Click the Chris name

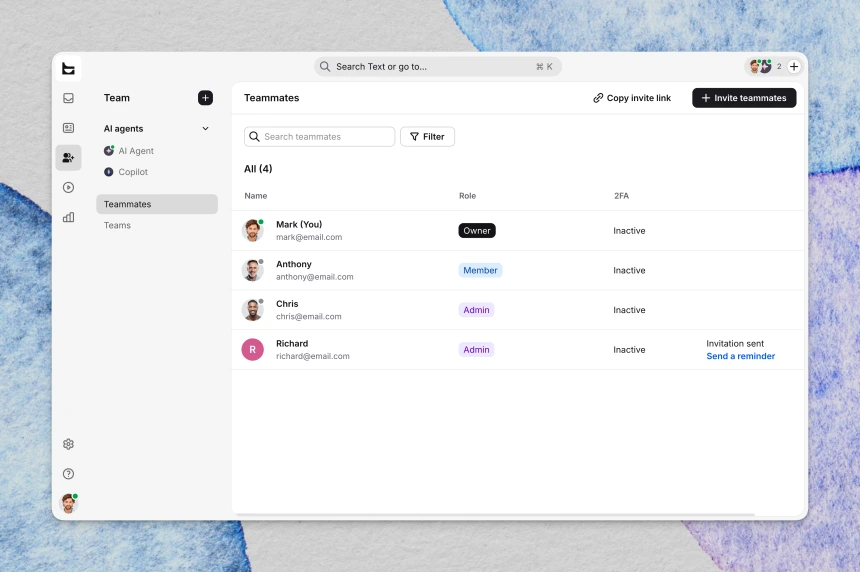tap(287, 304)
